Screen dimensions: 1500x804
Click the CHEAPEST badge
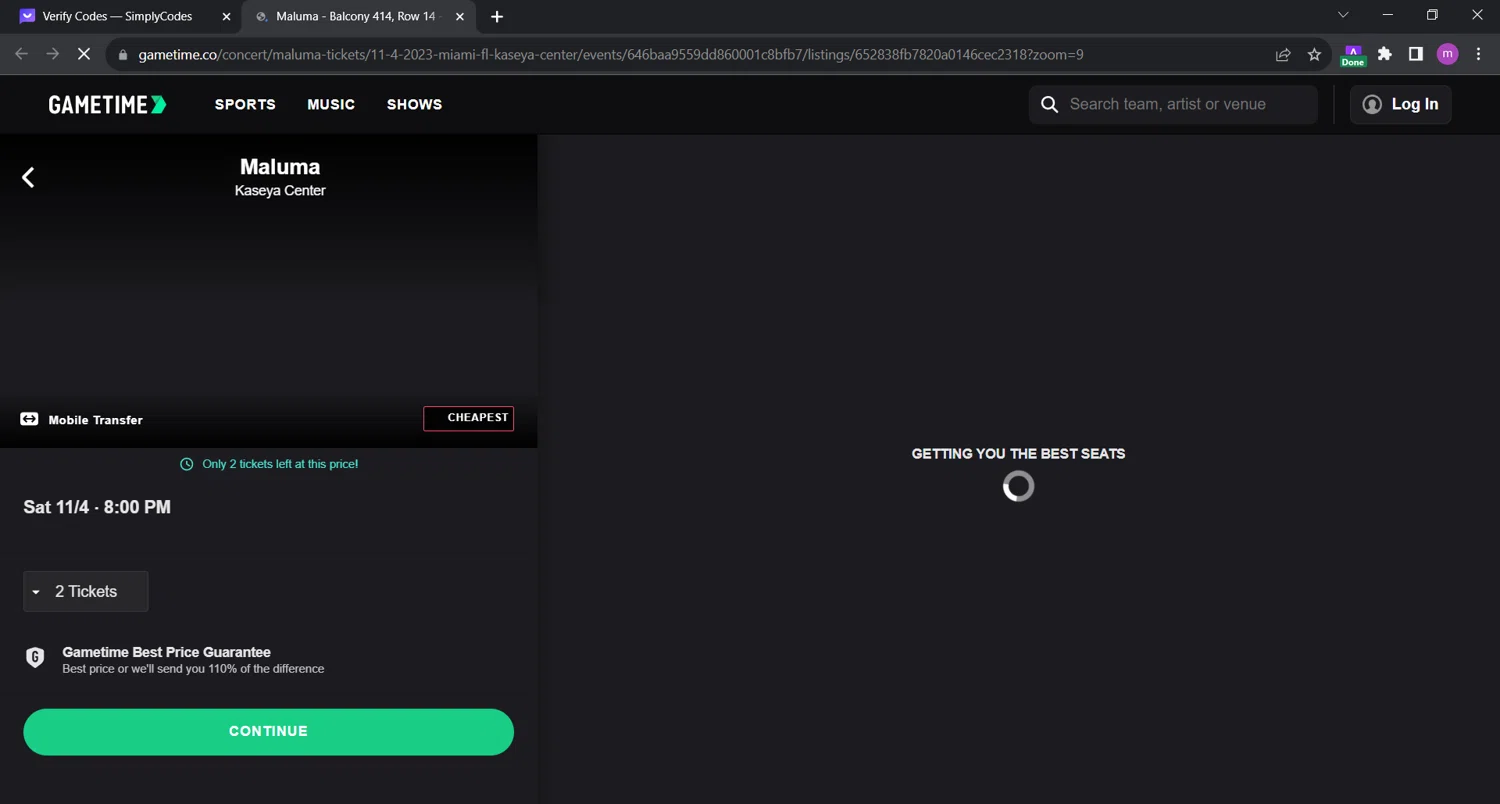468,418
